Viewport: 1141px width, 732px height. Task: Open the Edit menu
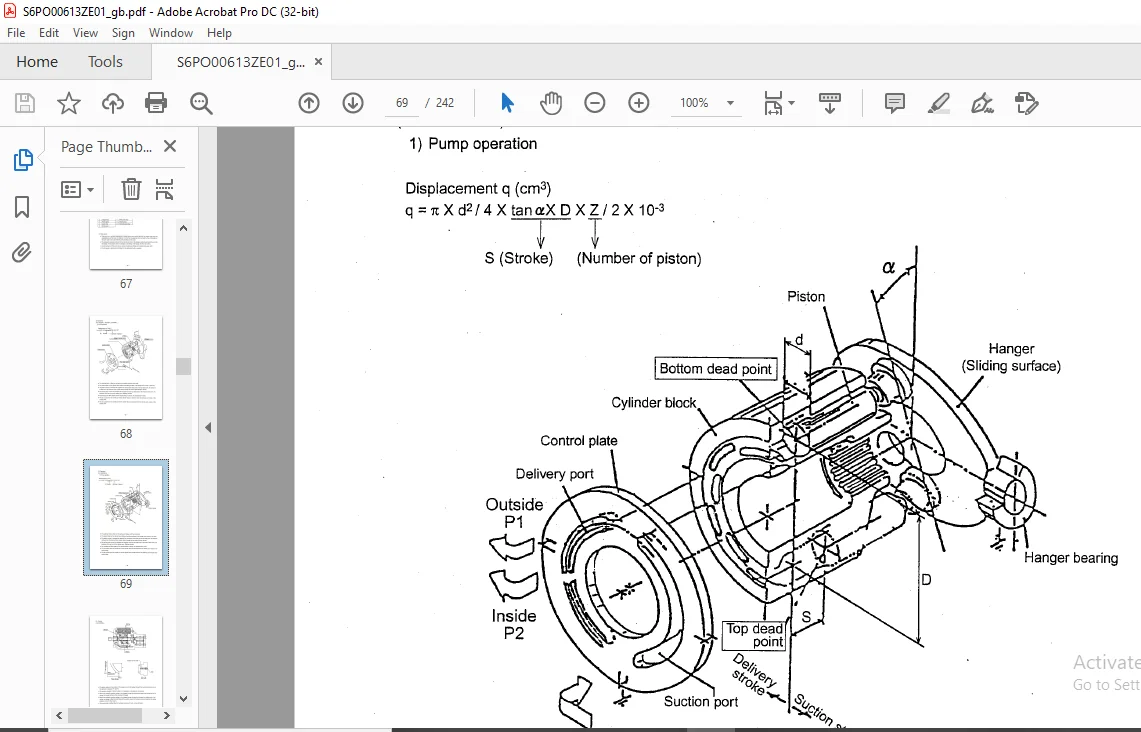pyautogui.click(x=49, y=33)
